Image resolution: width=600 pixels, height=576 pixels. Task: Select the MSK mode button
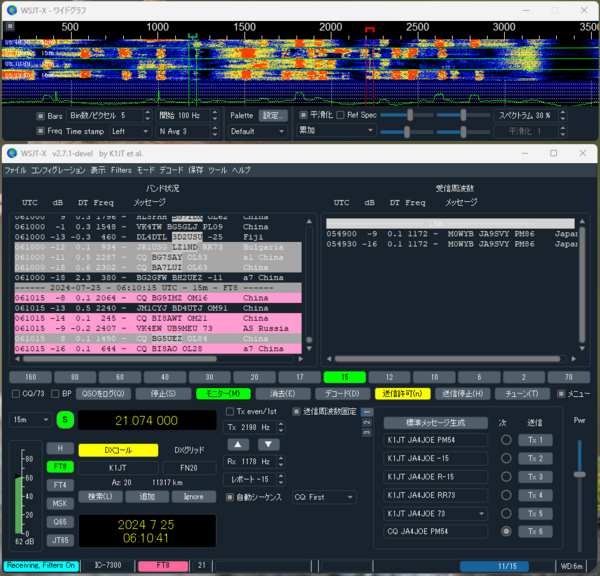[x=60, y=503]
